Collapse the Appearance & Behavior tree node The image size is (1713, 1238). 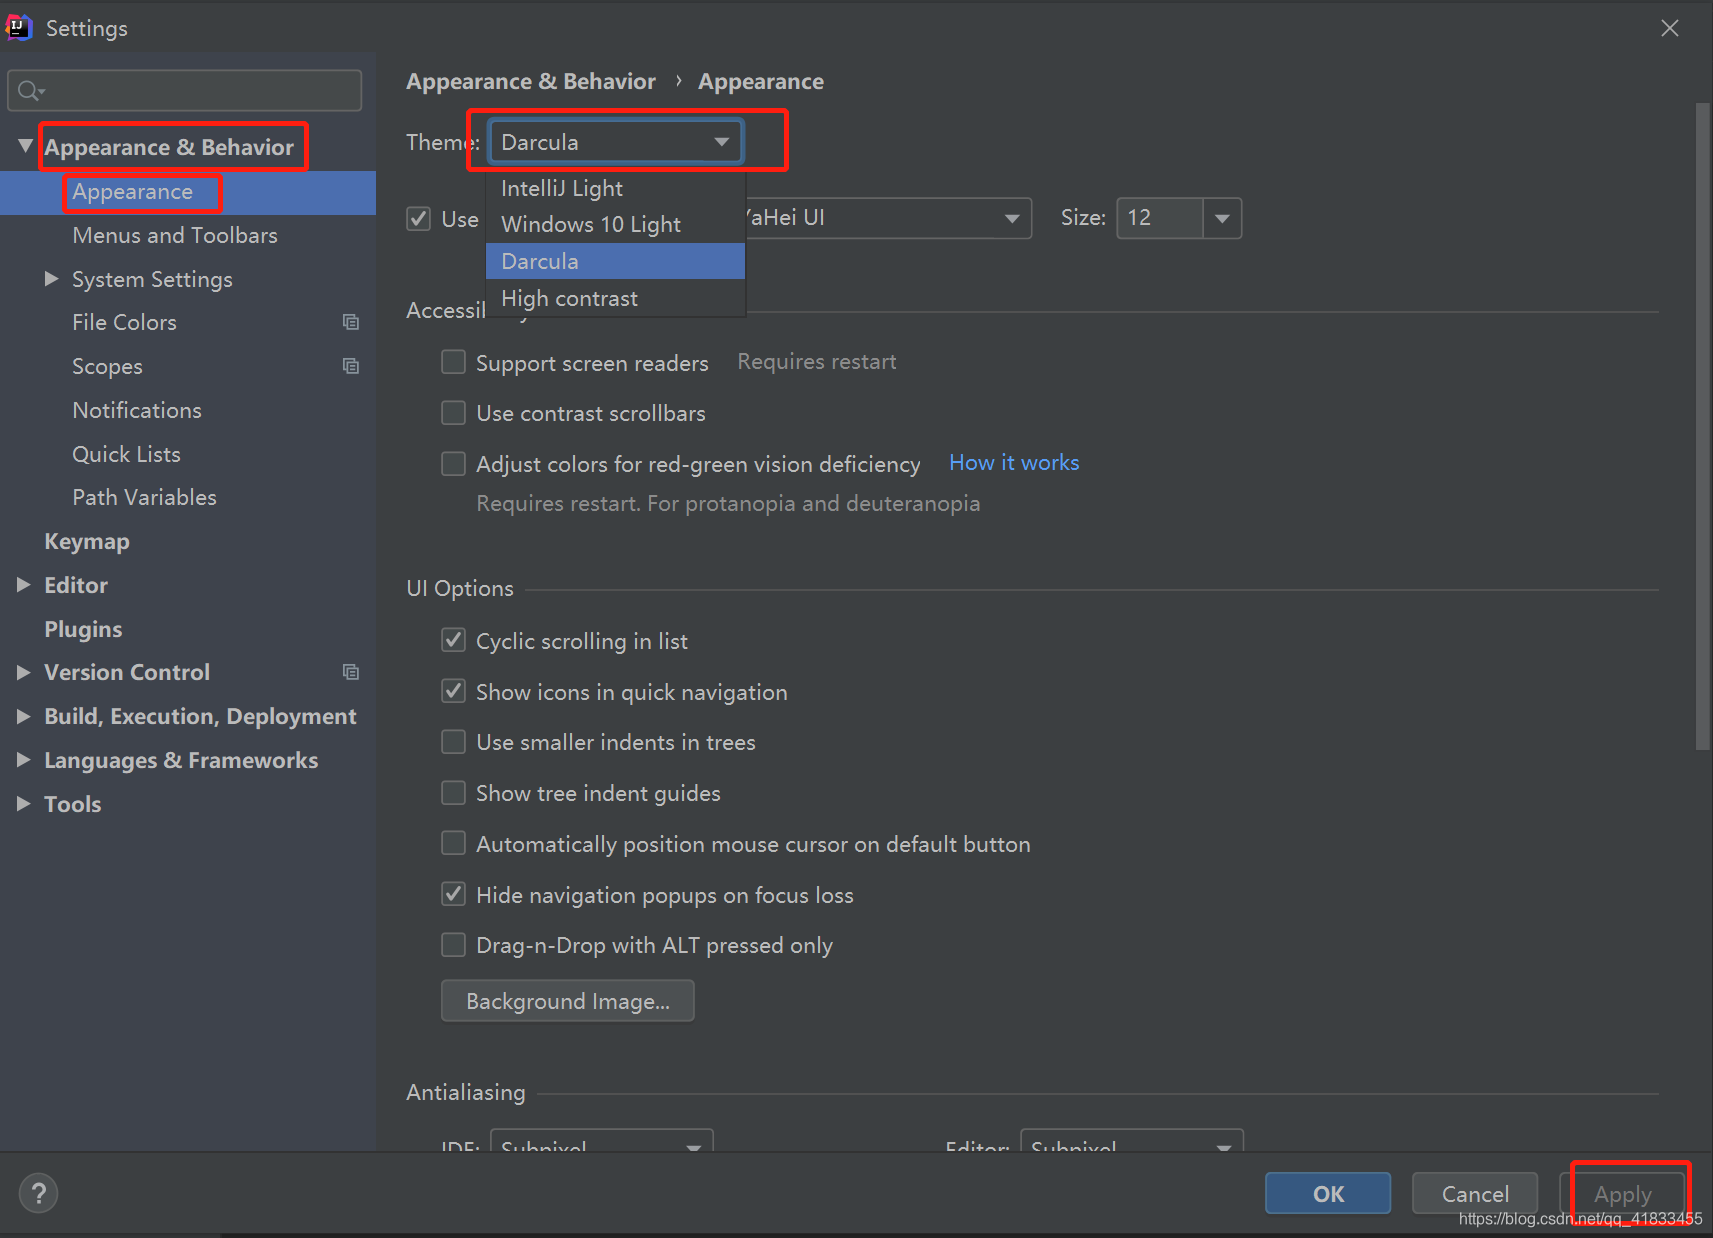coord(25,146)
